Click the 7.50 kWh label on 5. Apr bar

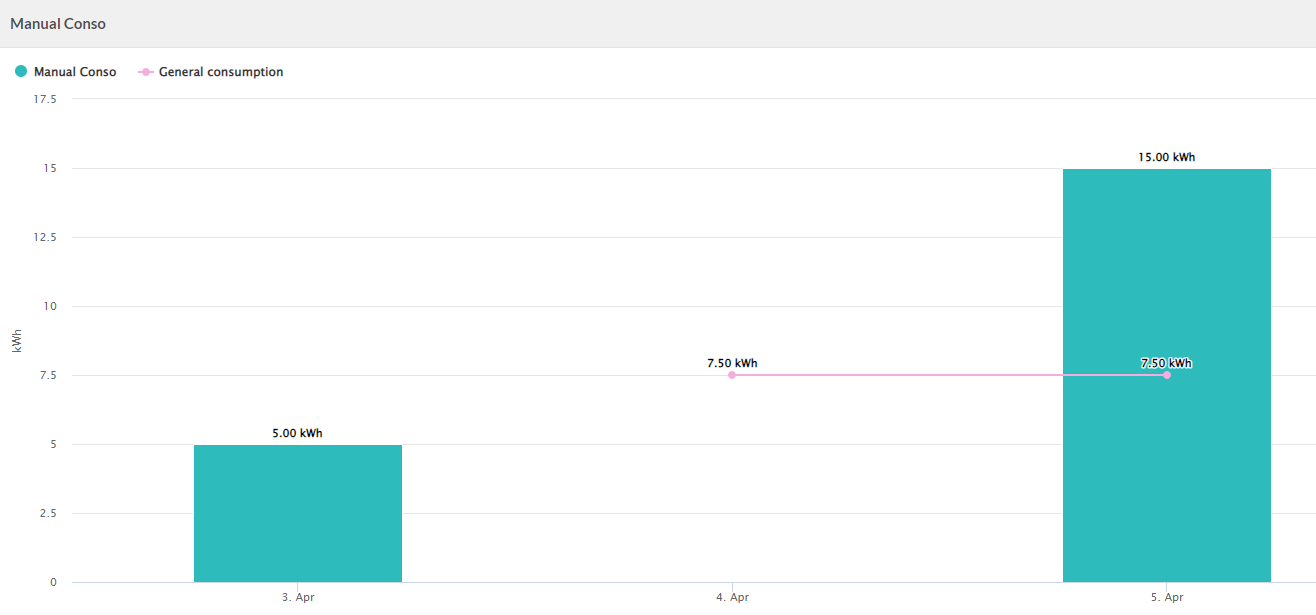click(1166, 363)
